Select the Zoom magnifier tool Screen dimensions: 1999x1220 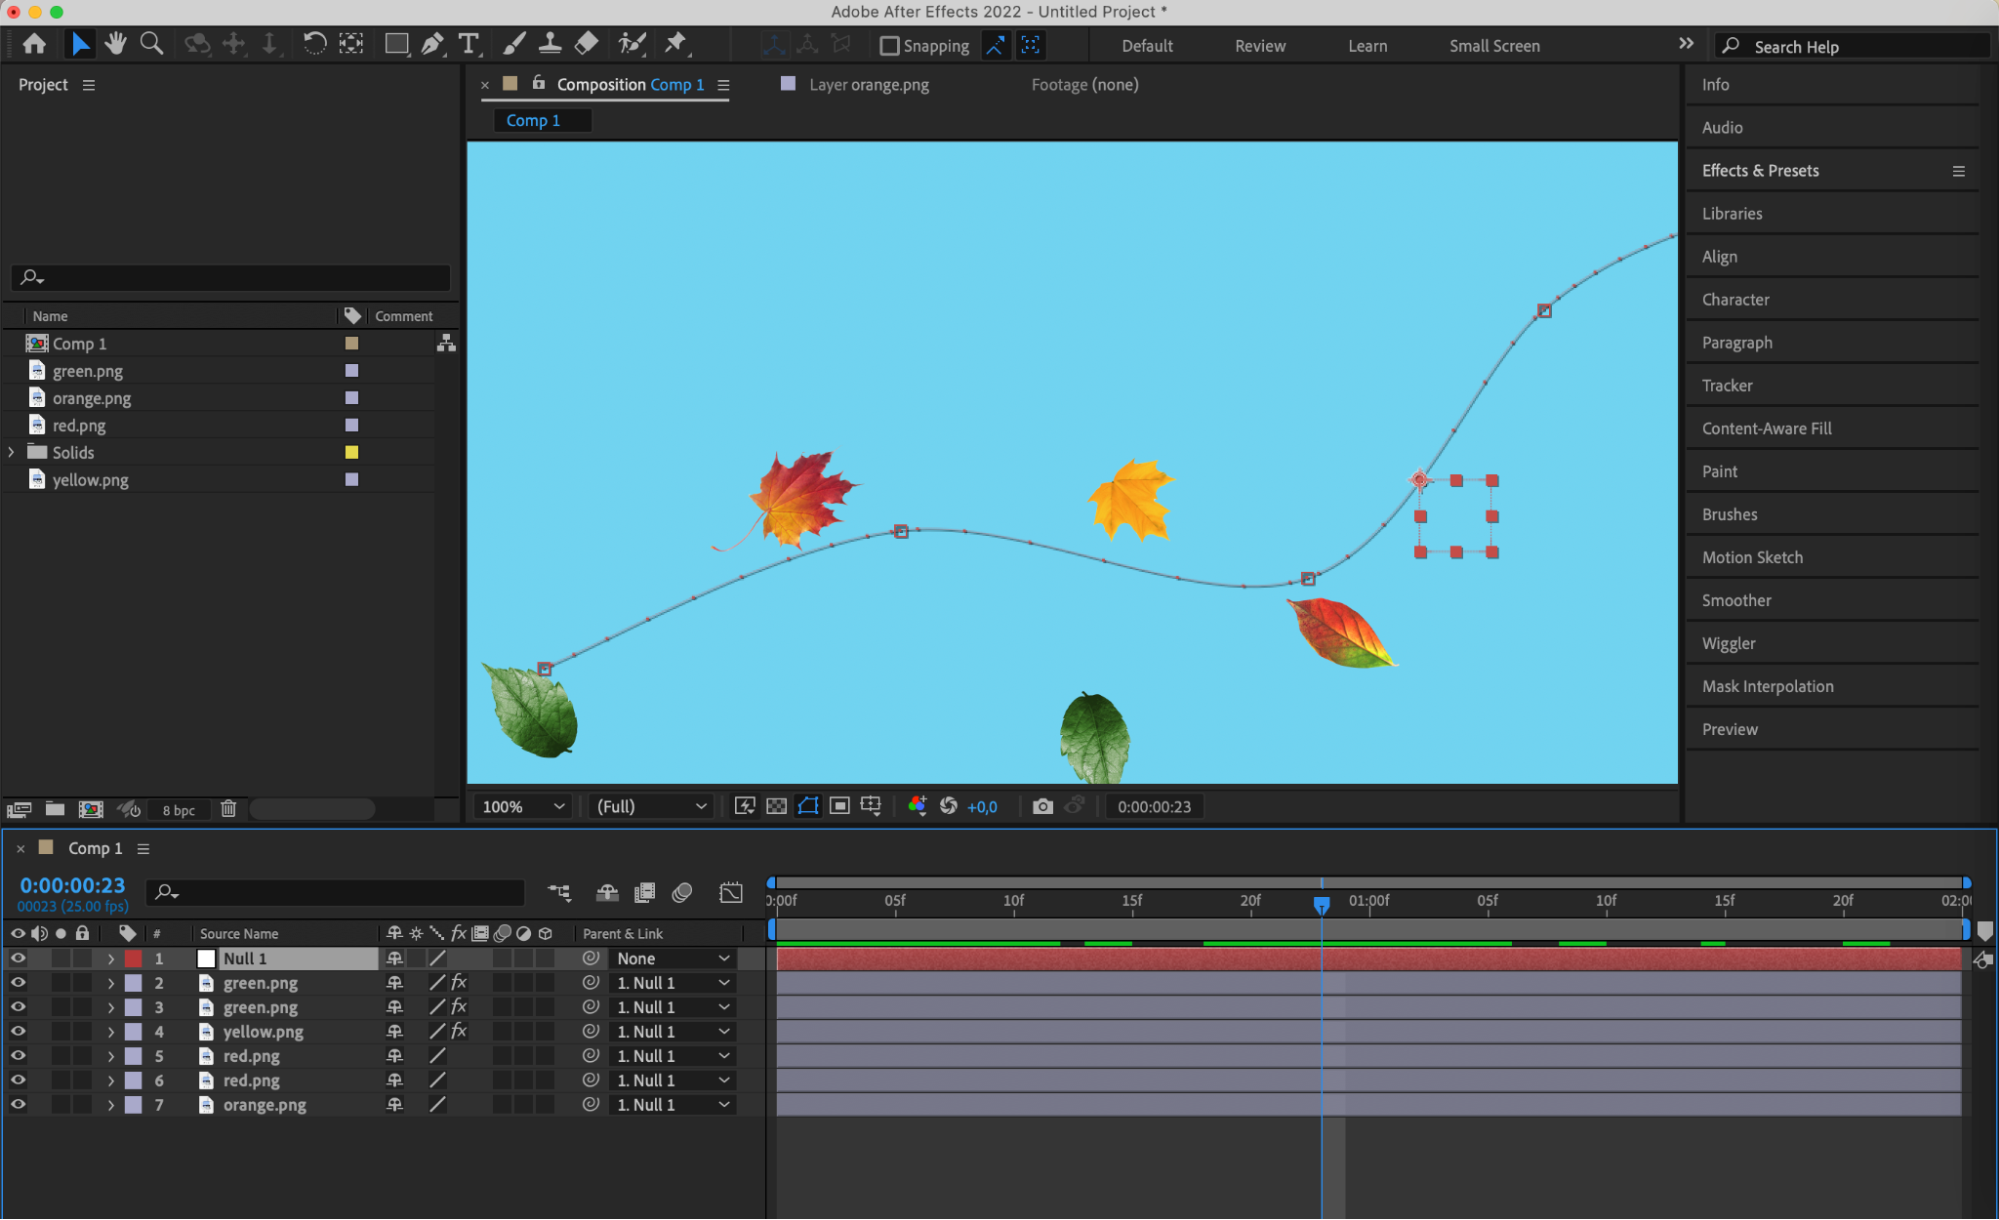click(152, 44)
